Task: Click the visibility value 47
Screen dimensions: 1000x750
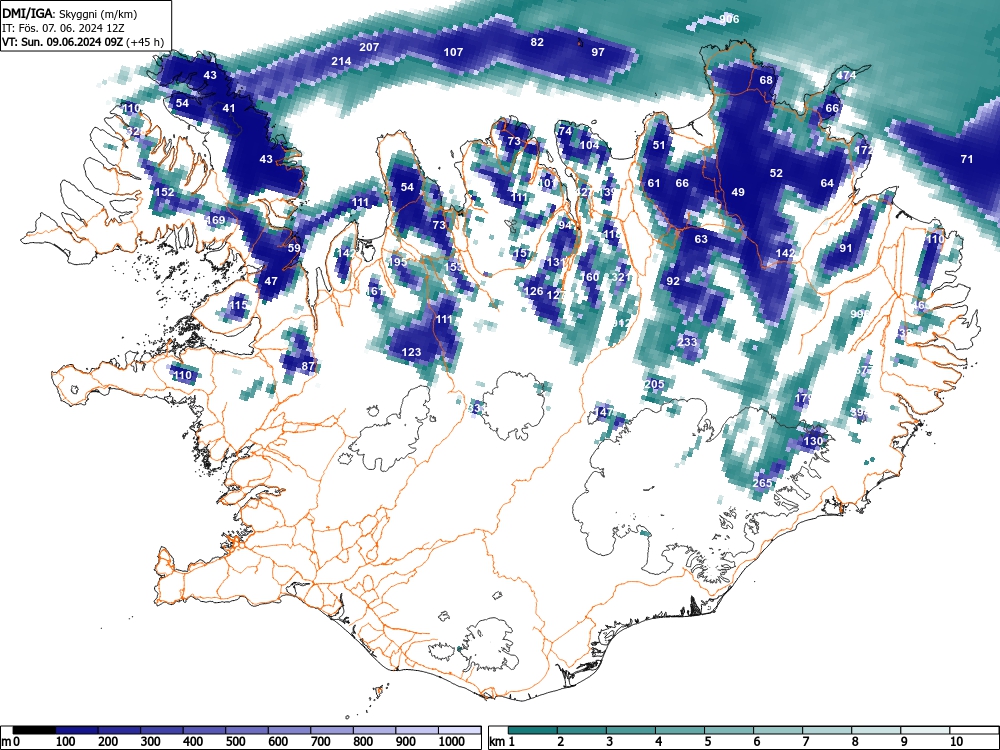Action: click(271, 281)
